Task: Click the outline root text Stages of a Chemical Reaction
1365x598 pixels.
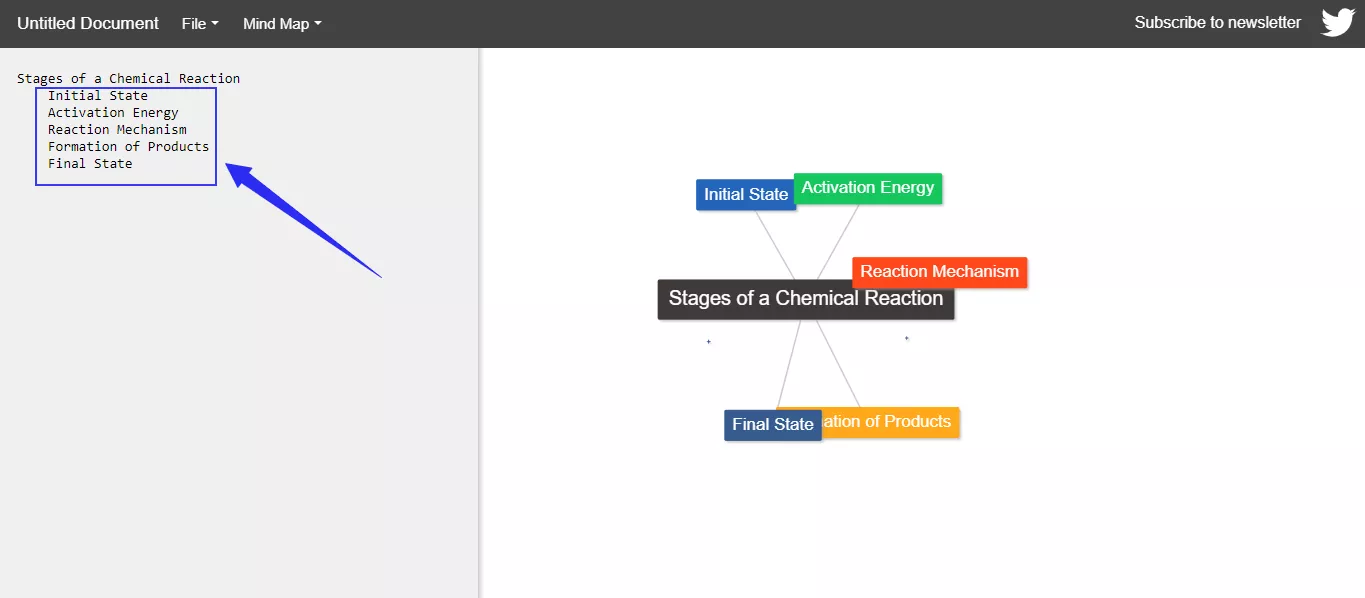Action: click(128, 78)
